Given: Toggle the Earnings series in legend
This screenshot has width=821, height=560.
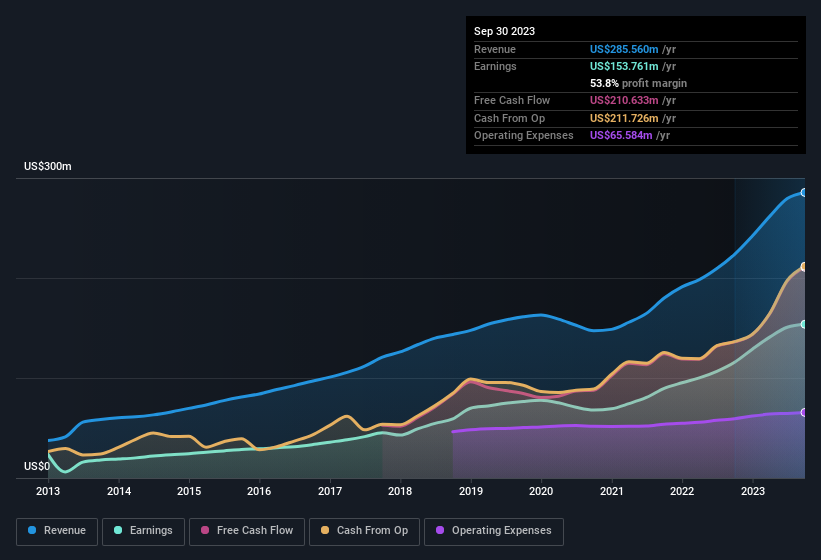Looking at the screenshot, I should click(143, 531).
